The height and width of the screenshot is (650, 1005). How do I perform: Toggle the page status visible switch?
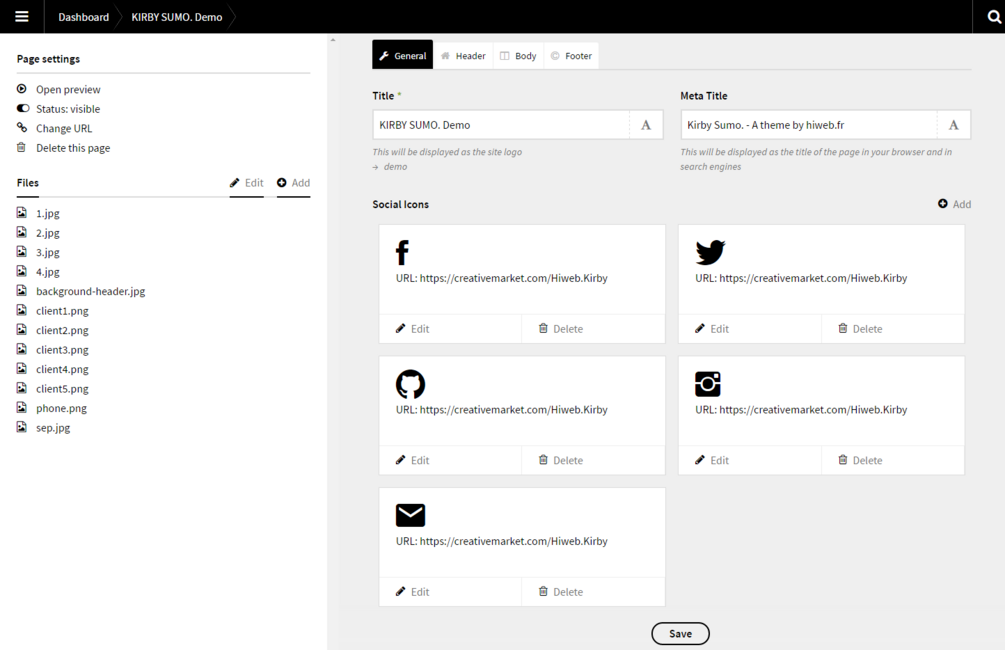pyautogui.click(x=23, y=109)
